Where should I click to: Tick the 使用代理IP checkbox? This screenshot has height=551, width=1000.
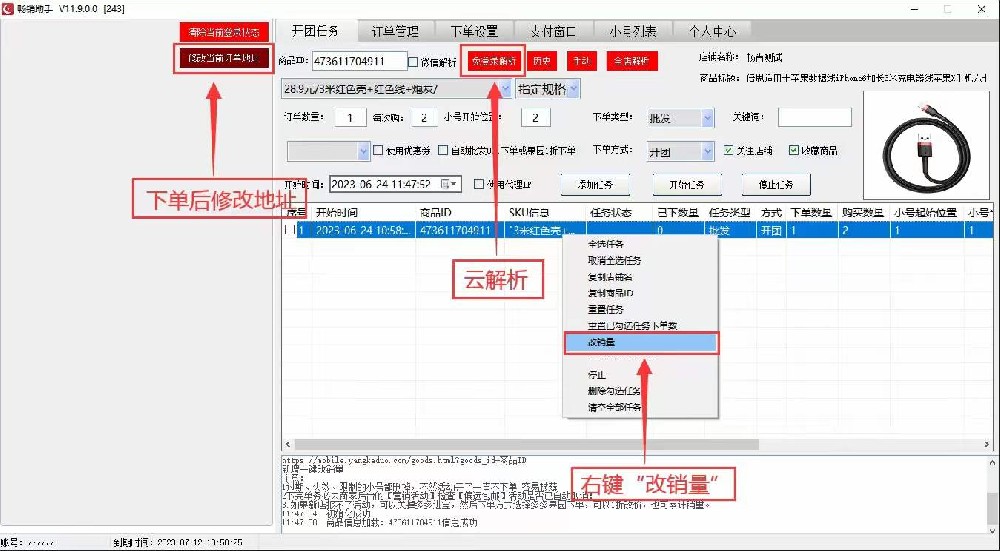(479, 184)
